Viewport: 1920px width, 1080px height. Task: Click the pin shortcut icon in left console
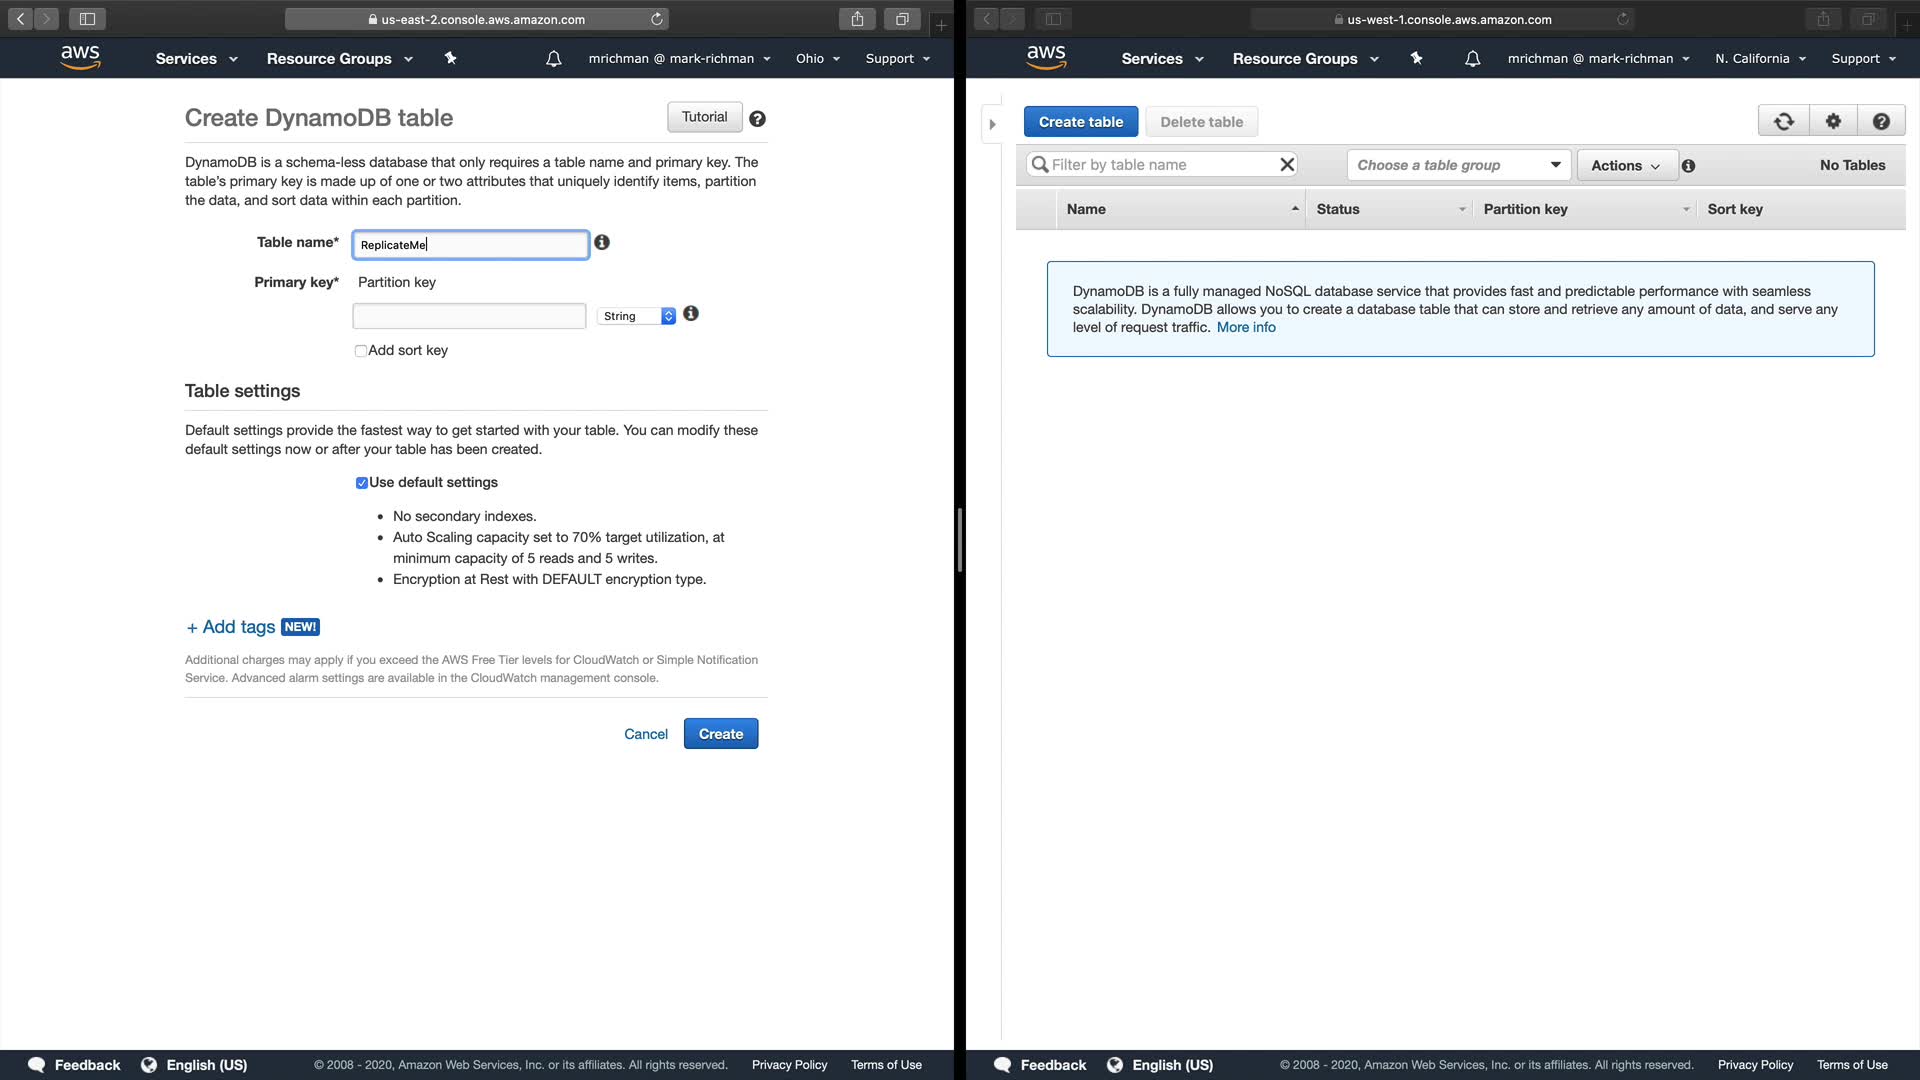(x=450, y=59)
